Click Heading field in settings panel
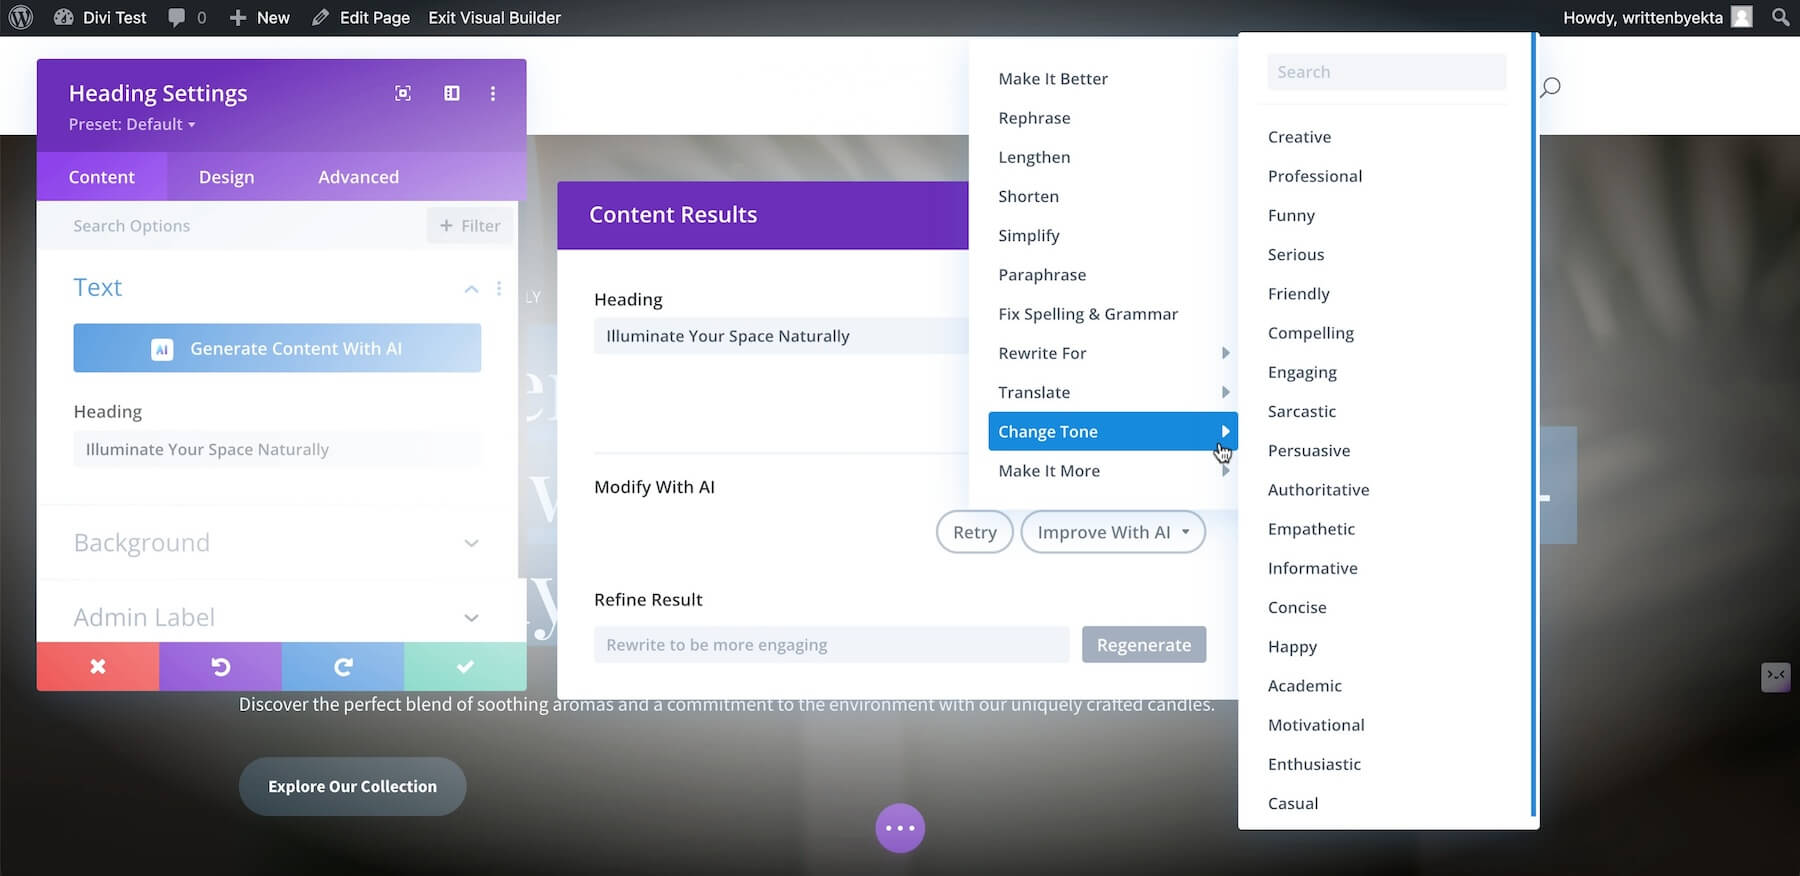 [x=277, y=450]
